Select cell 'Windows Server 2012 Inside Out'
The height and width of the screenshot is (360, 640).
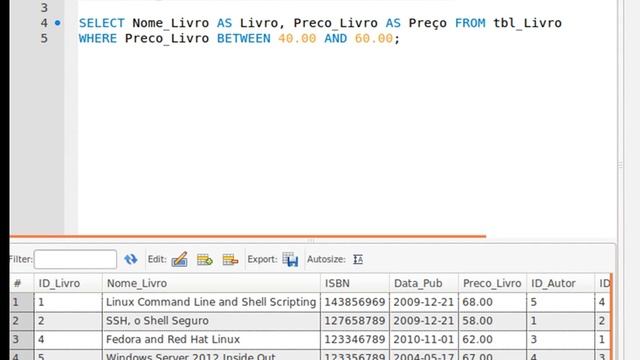coord(211,355)
